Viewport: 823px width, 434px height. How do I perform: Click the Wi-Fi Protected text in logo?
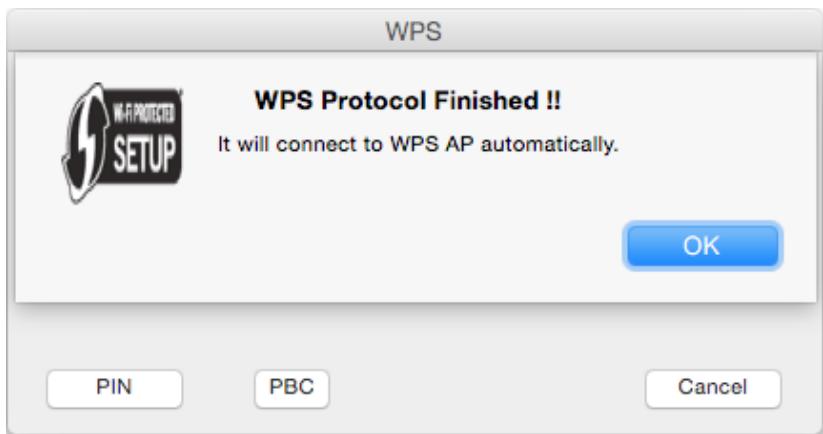144,112
